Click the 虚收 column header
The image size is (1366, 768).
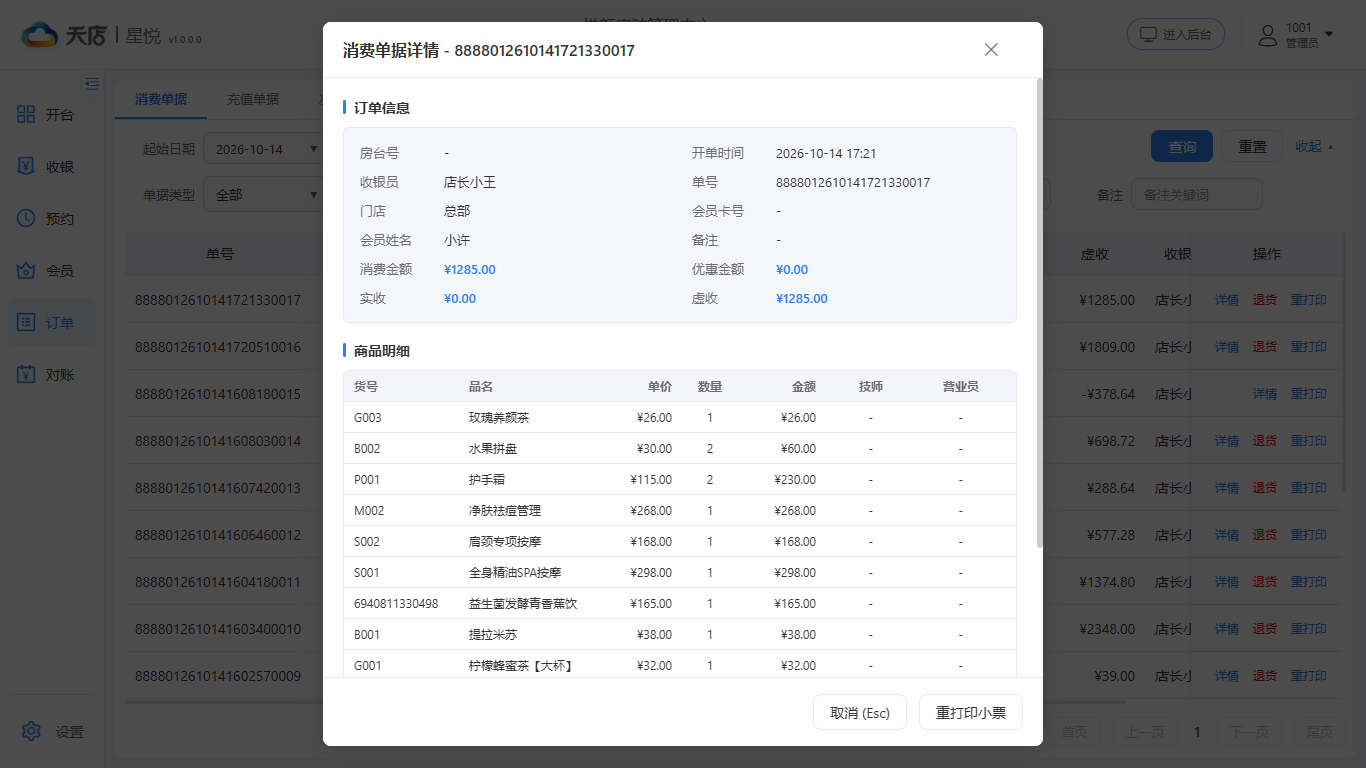click(1095, 254)
